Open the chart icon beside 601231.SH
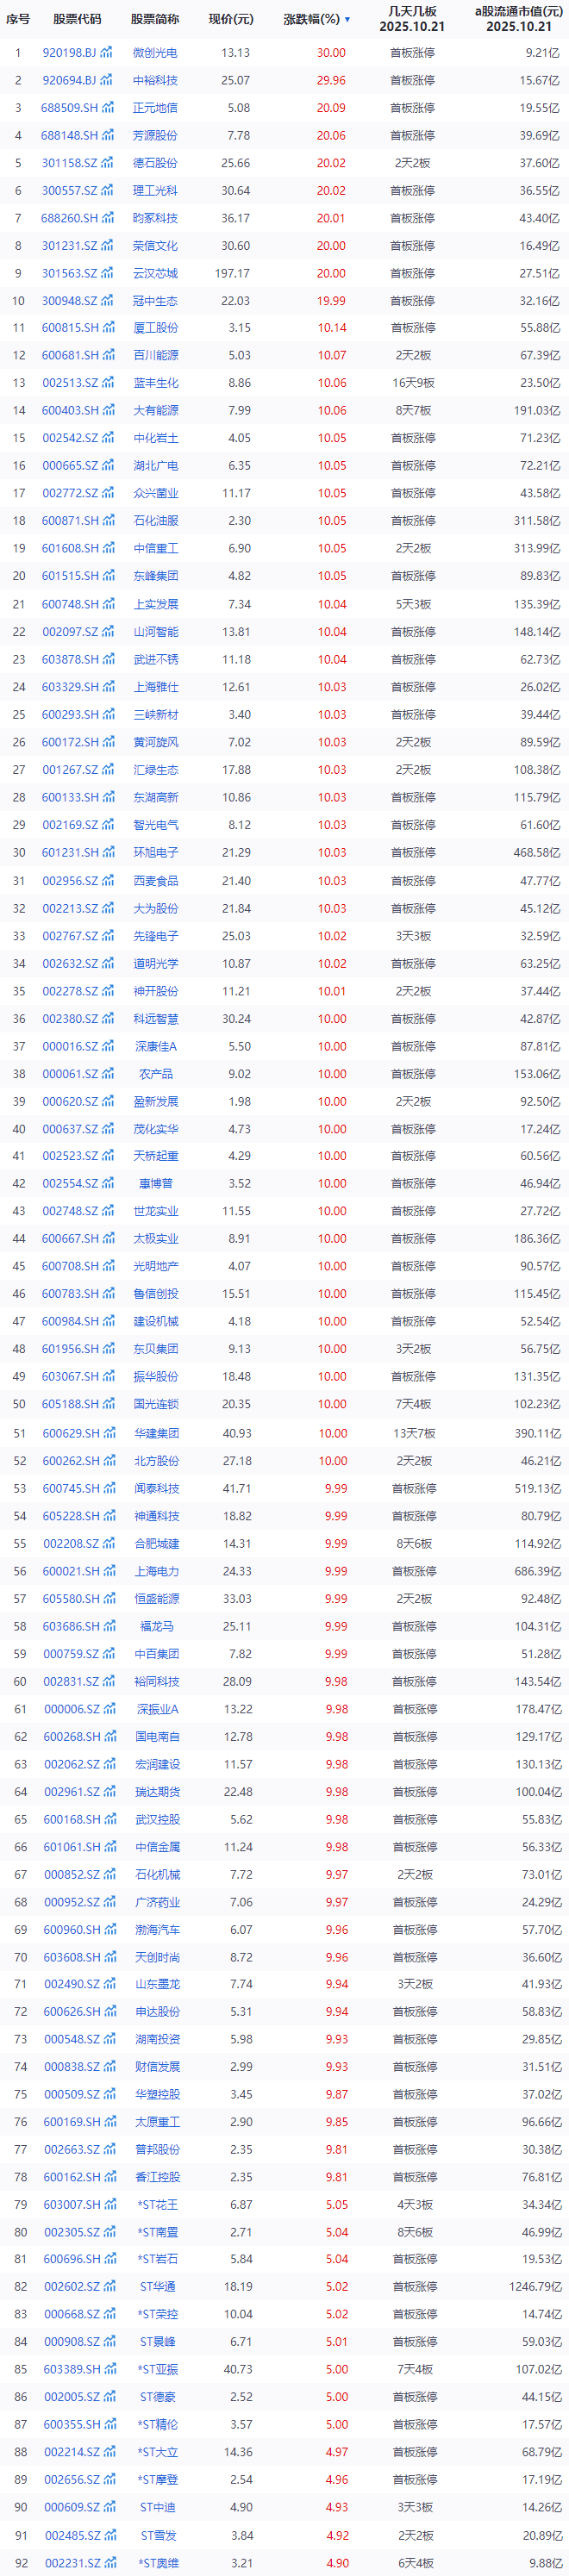Screen dimensions: 569x2576 coord(108,852)
